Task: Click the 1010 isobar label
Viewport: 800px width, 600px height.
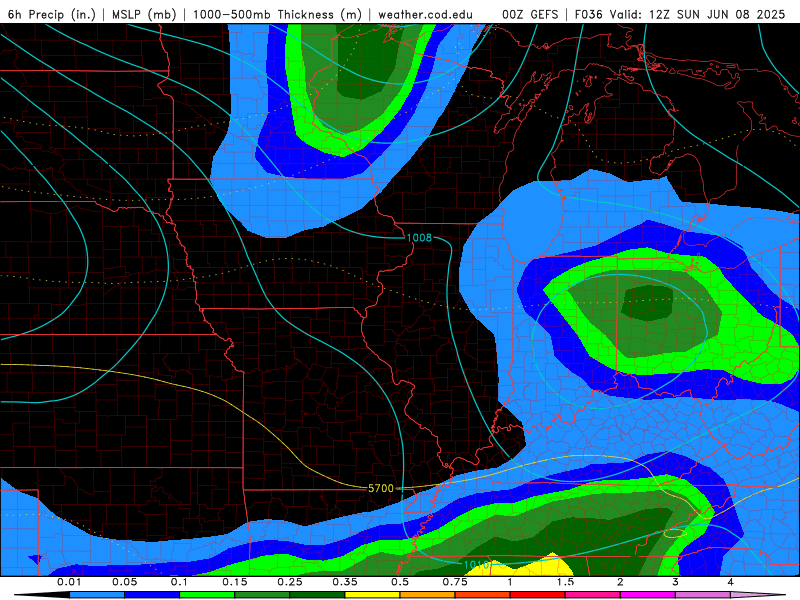Action: point(476,565)
